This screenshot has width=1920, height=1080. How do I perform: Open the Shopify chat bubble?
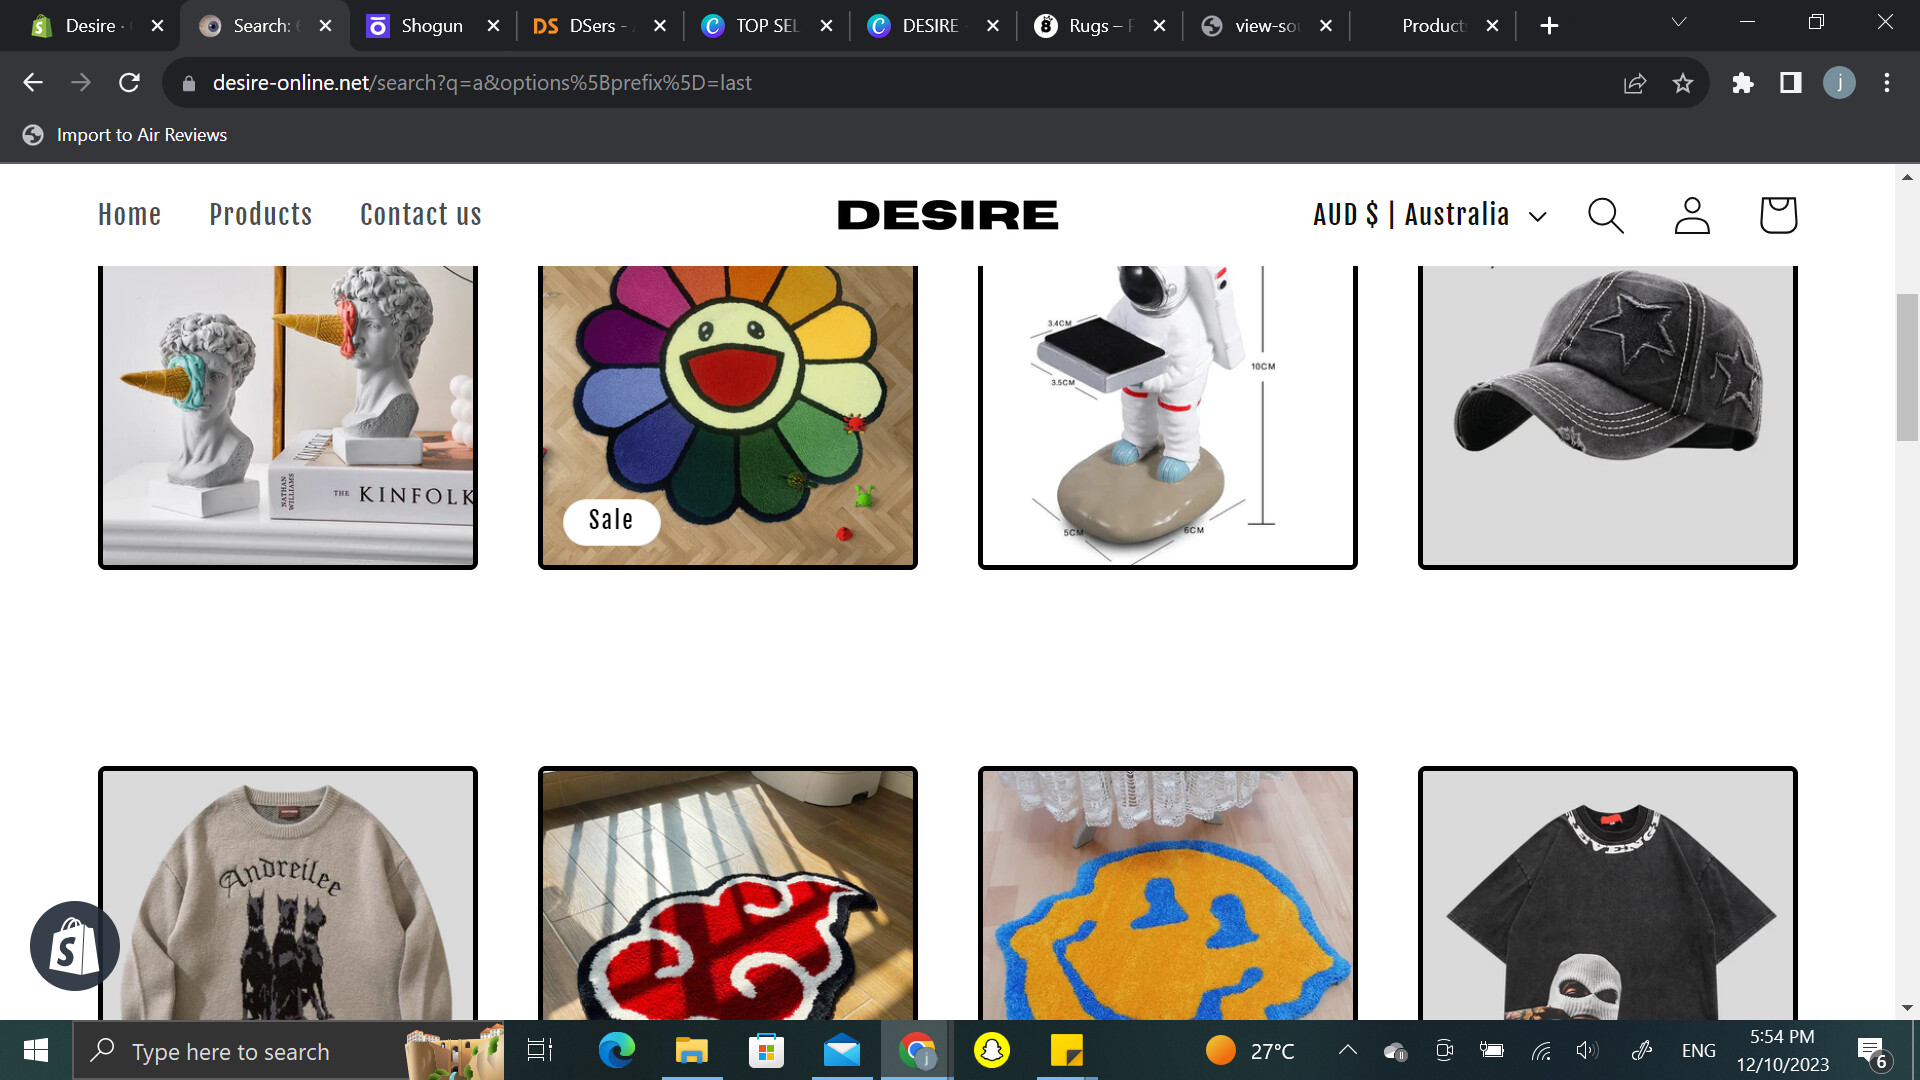[75, 946]
